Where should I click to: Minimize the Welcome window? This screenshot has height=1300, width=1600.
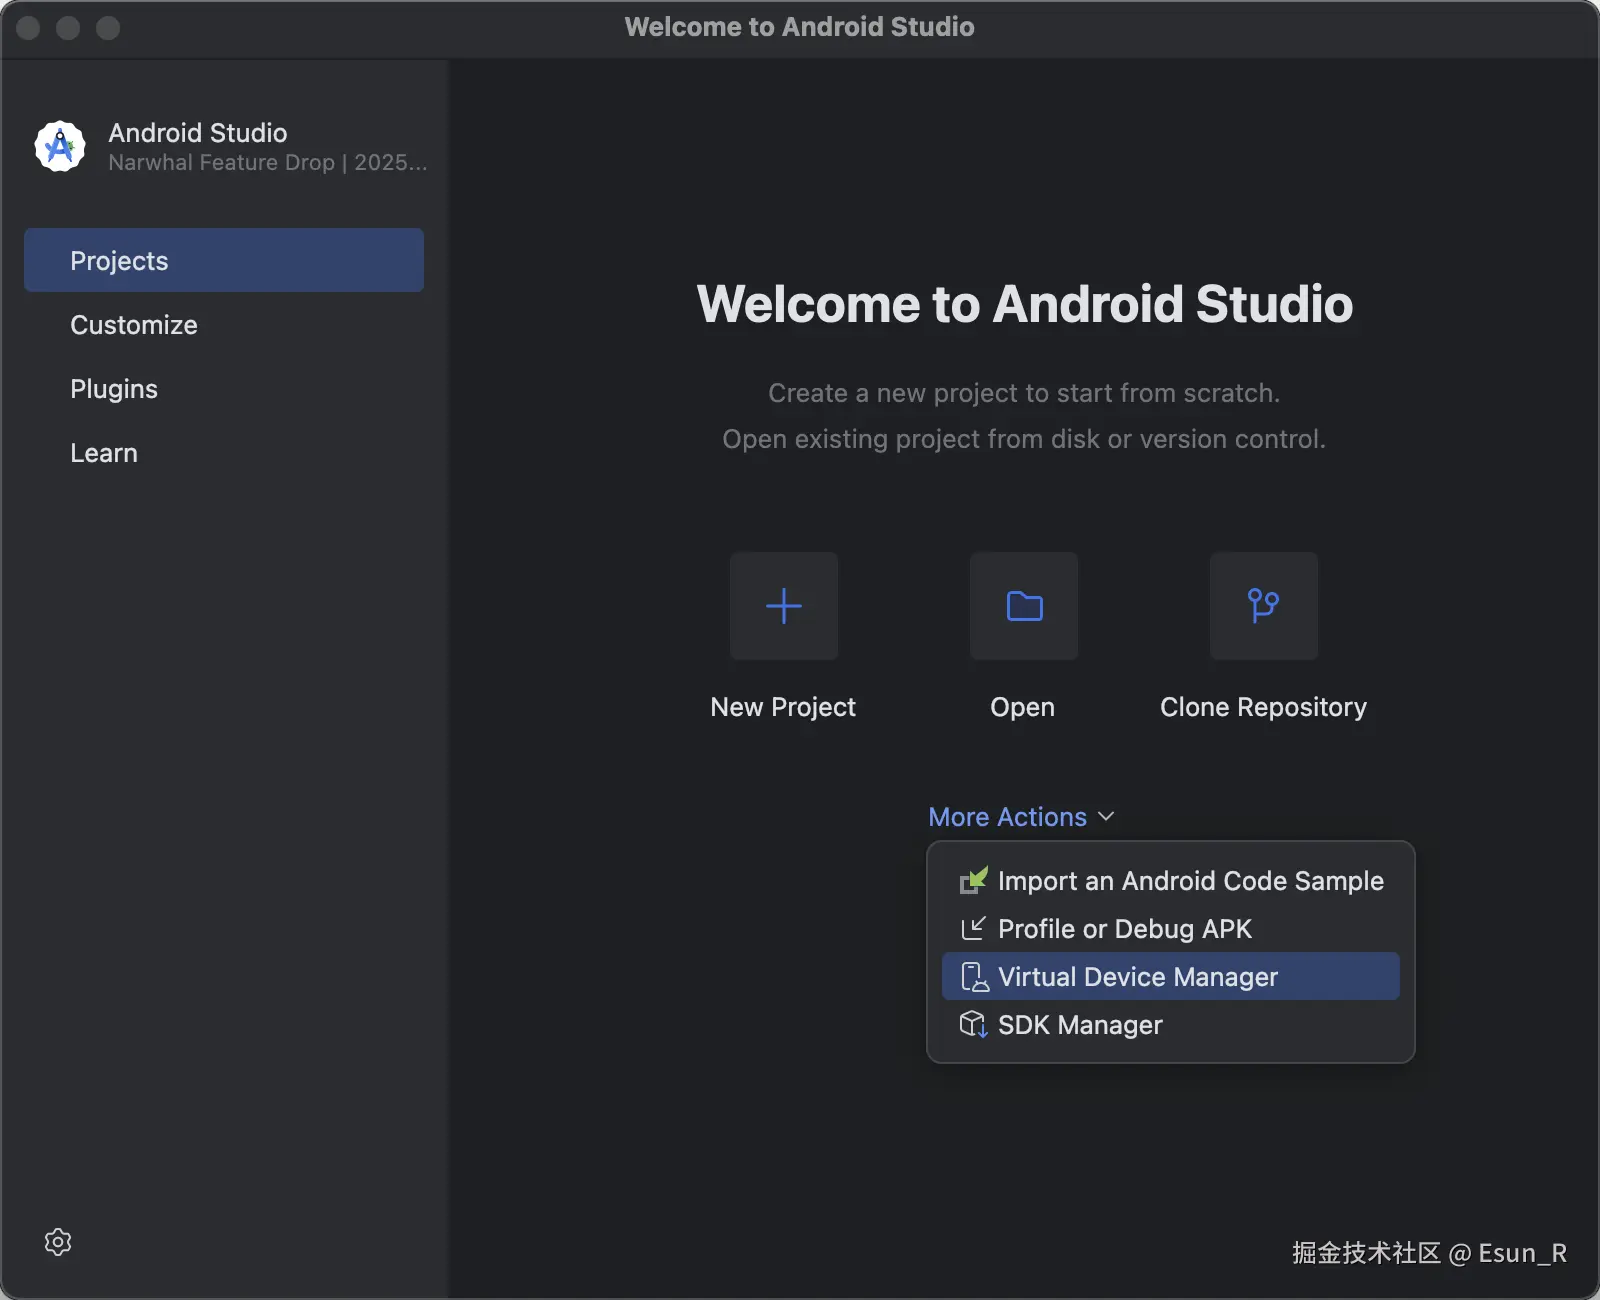point(68,28)
